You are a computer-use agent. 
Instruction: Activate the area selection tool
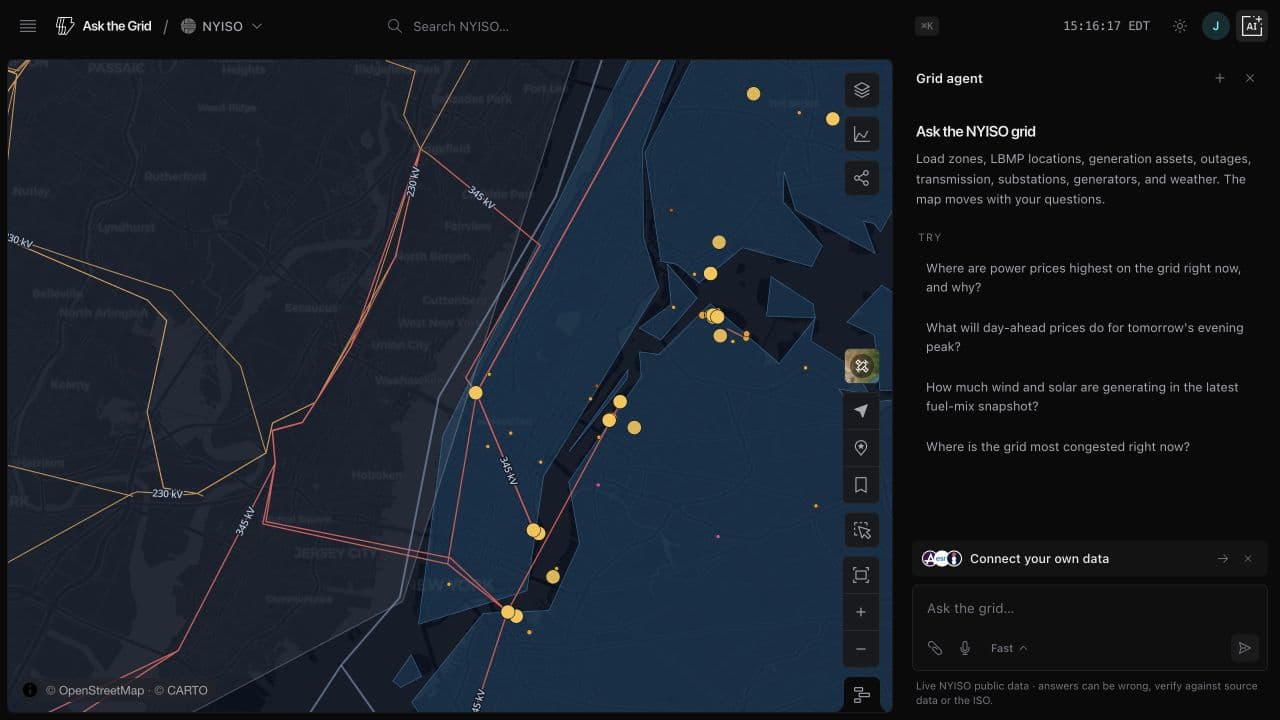[861, 530]
